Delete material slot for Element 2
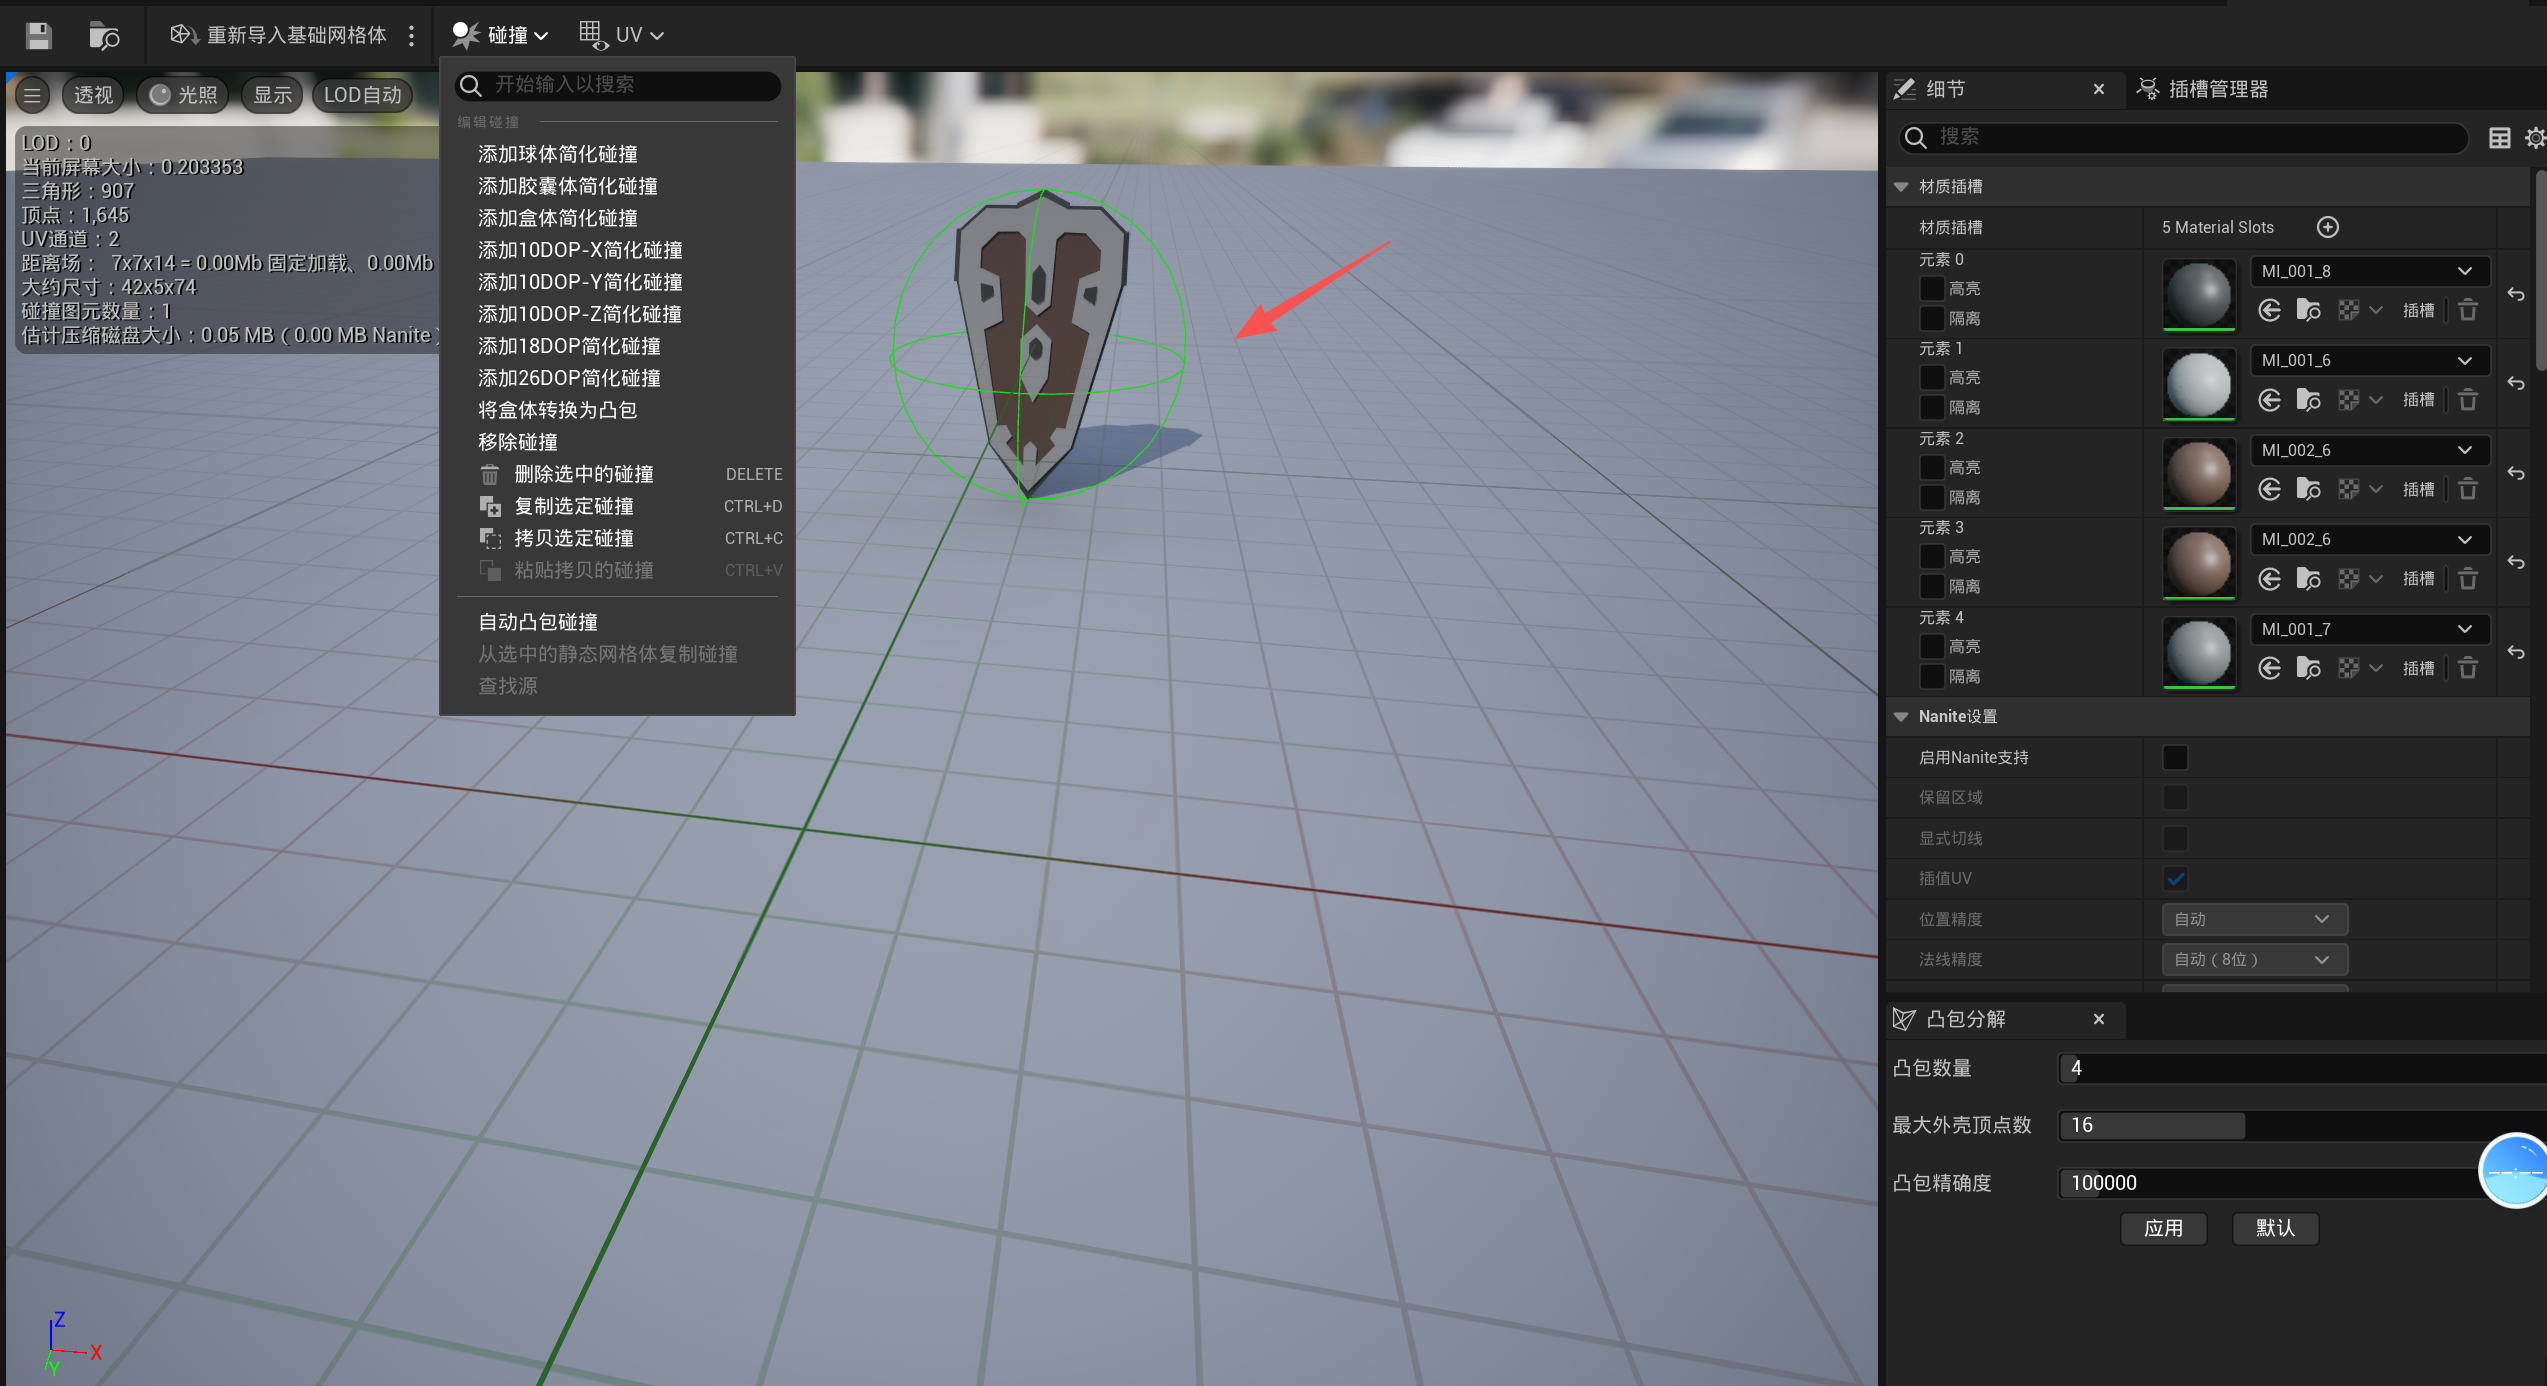Image resolution: width=2547 pixels, height=1386 pixels. point(2467,489)
